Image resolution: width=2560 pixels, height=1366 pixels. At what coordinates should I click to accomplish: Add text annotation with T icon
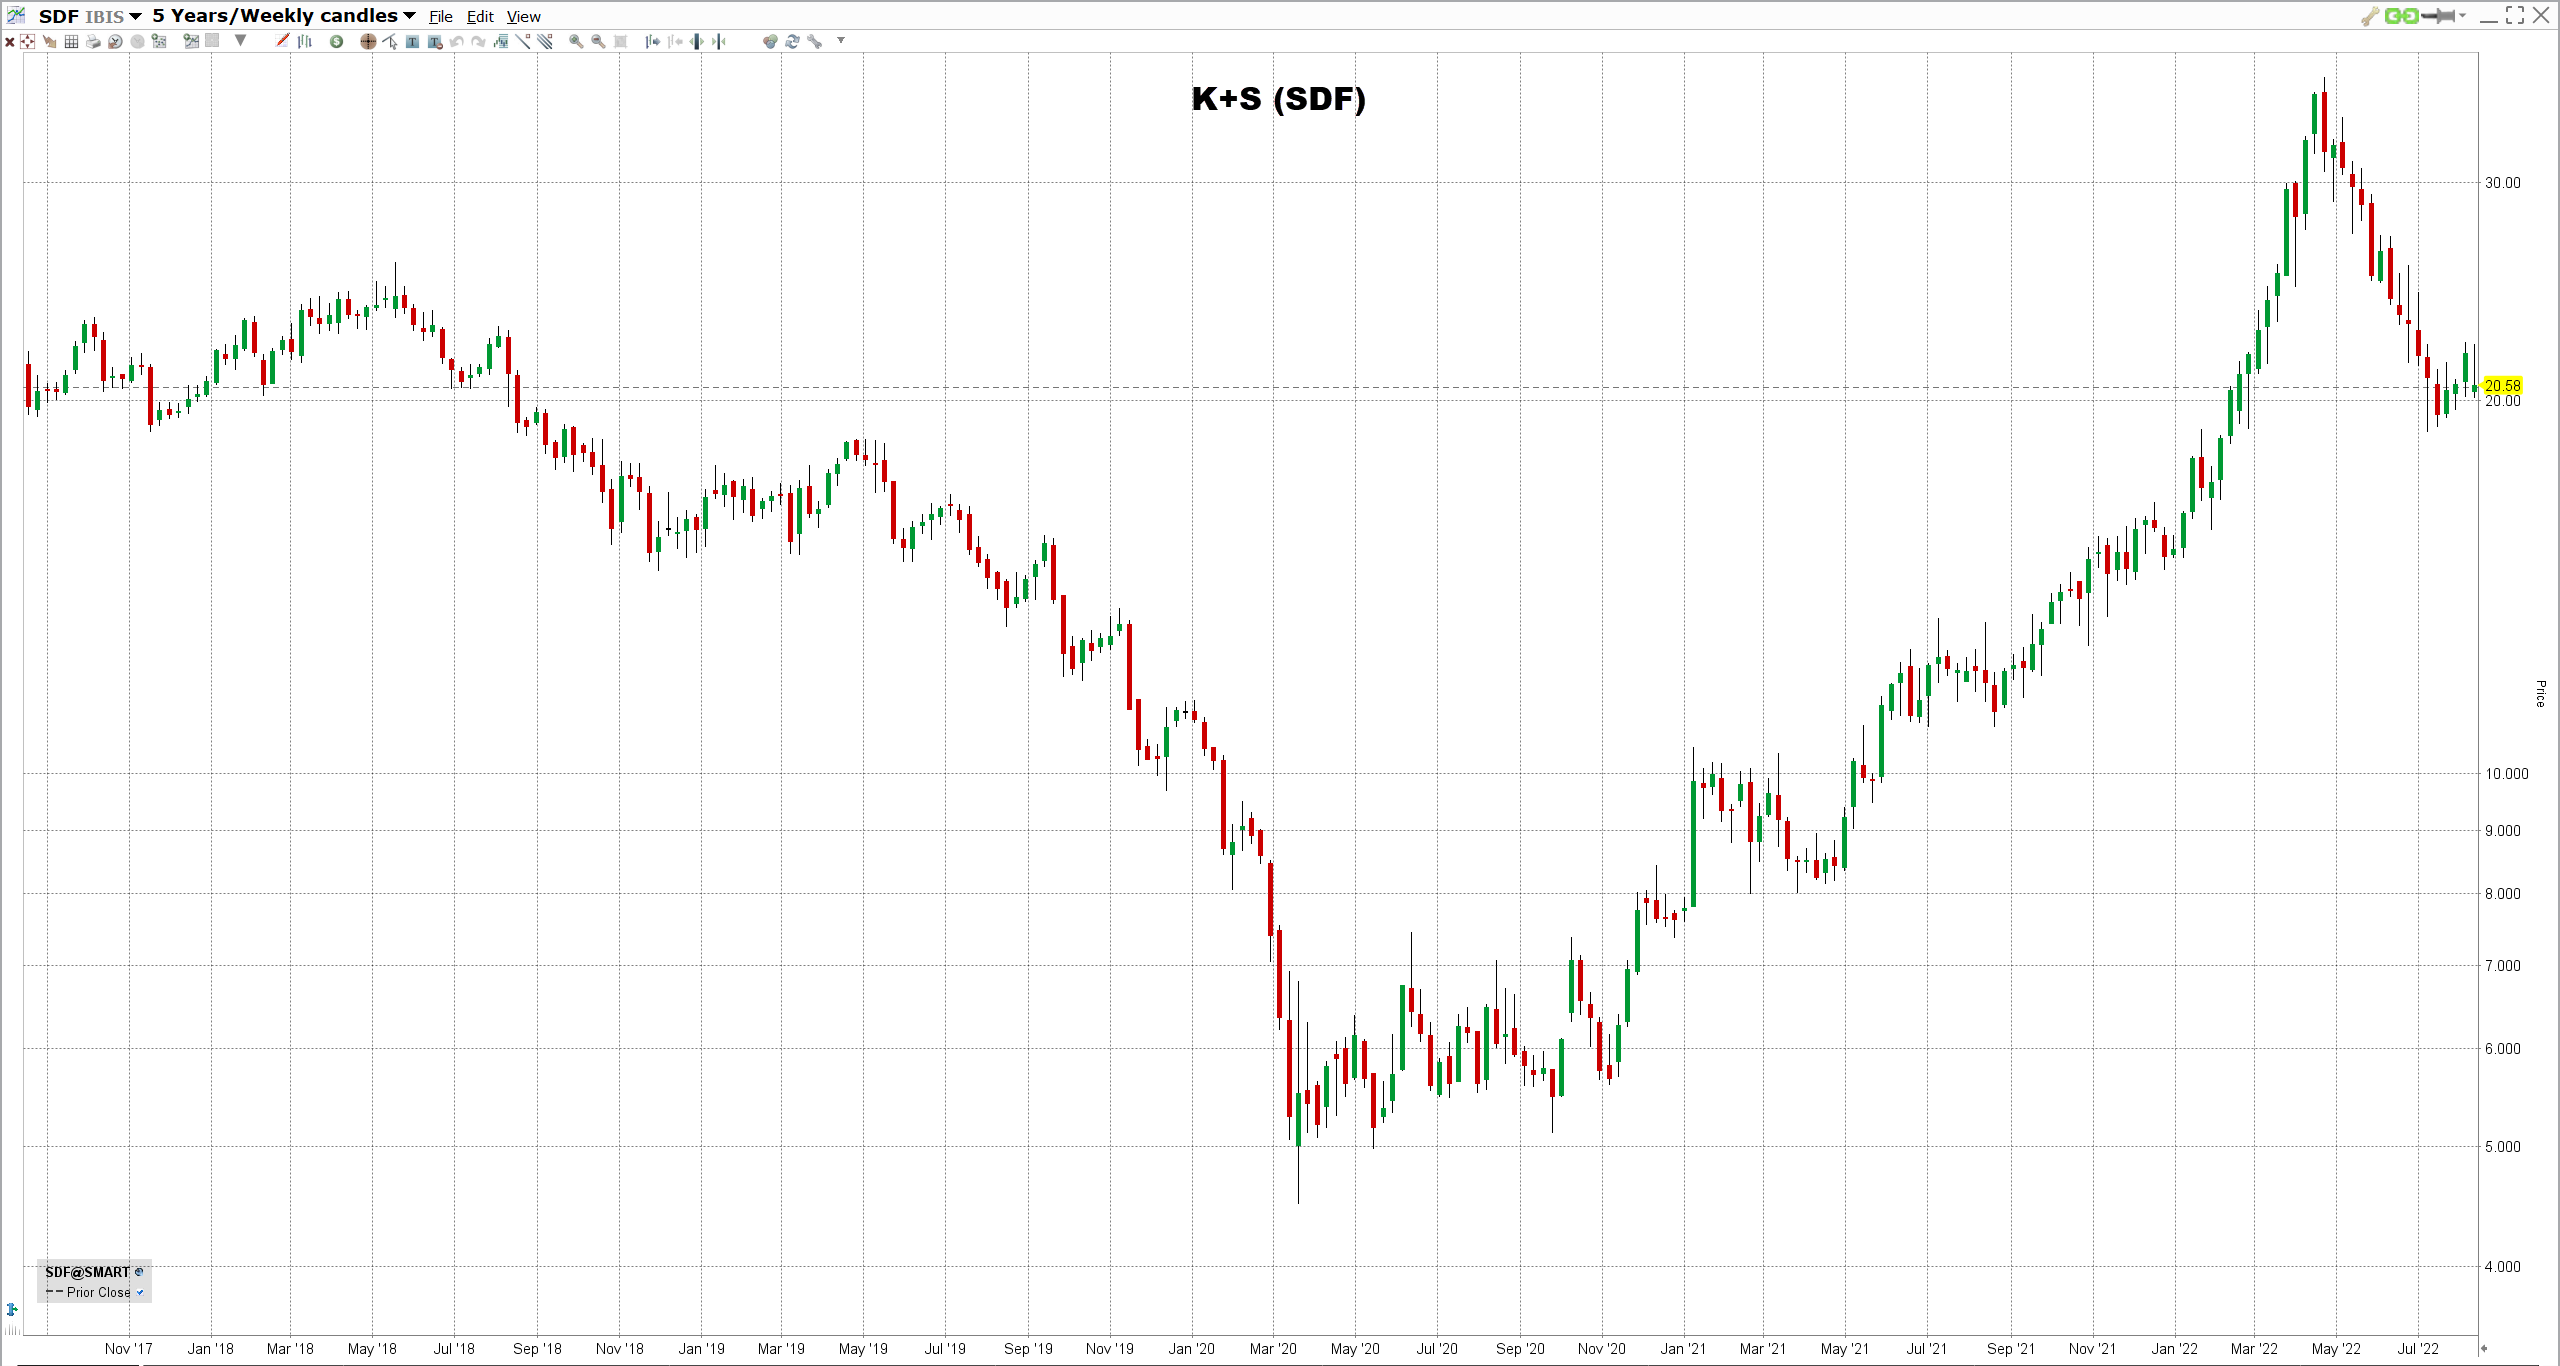point(412,41)
